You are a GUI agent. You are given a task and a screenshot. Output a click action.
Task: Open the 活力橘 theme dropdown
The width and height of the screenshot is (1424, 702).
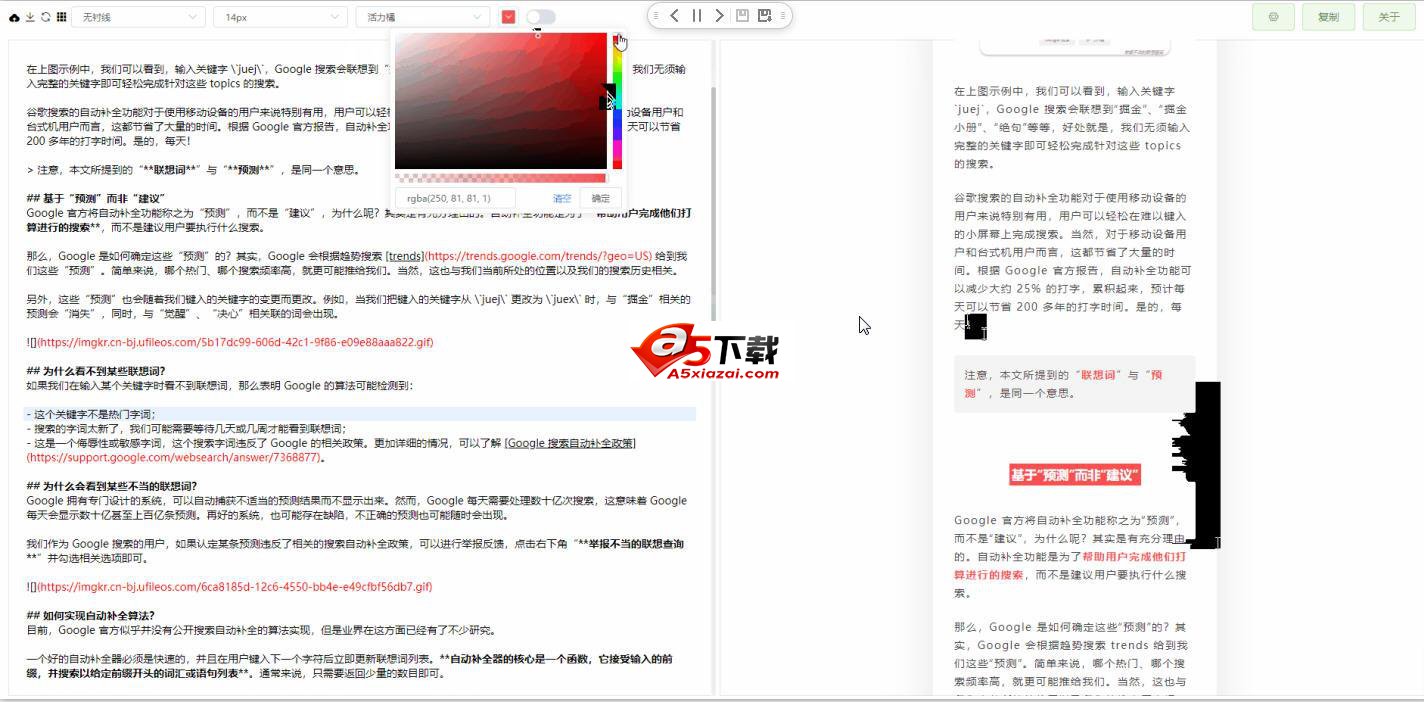pos(422,16)
